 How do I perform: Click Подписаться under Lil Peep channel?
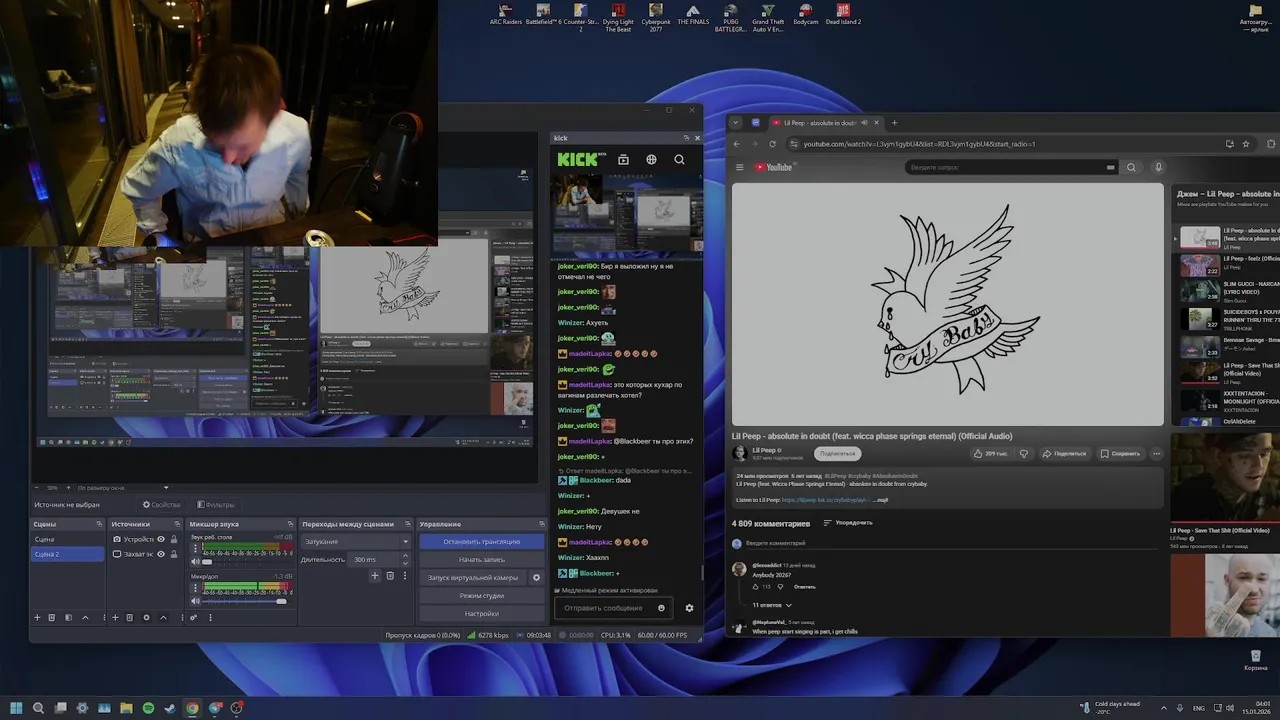[x=838, y=453]
